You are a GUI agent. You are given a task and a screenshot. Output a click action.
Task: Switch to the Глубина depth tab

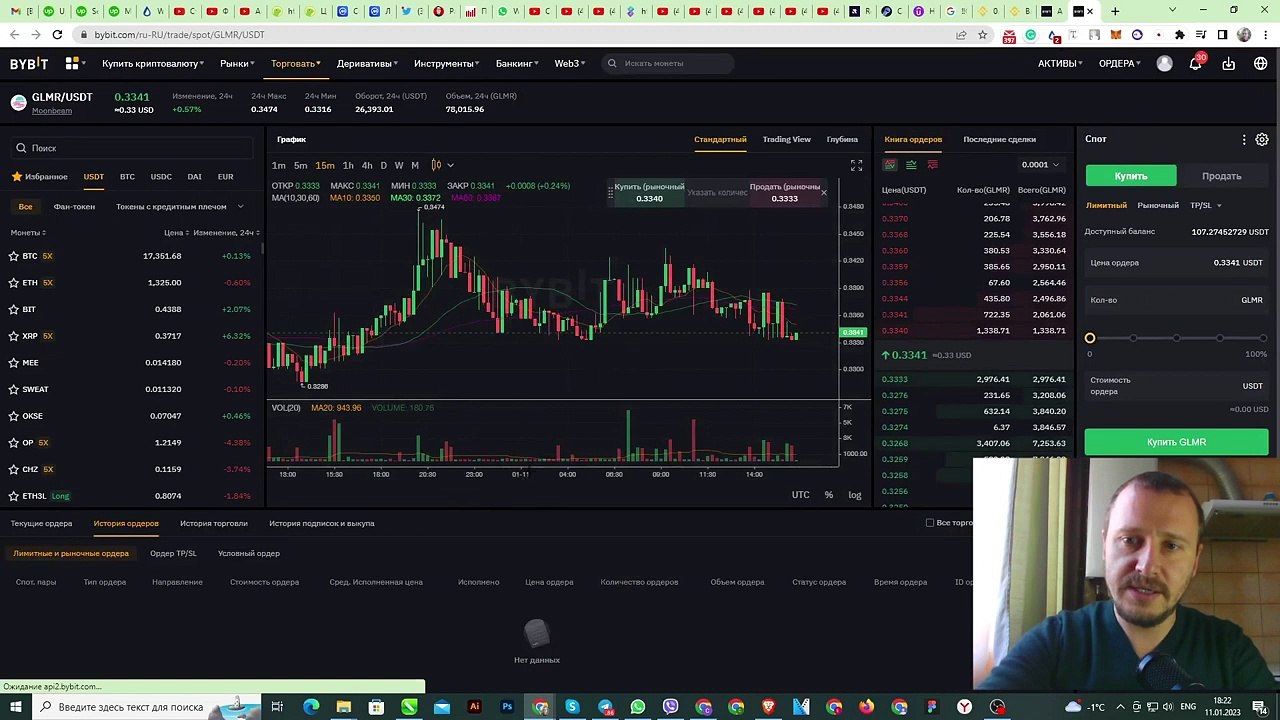pyautogui.click(x=842, y=139)
